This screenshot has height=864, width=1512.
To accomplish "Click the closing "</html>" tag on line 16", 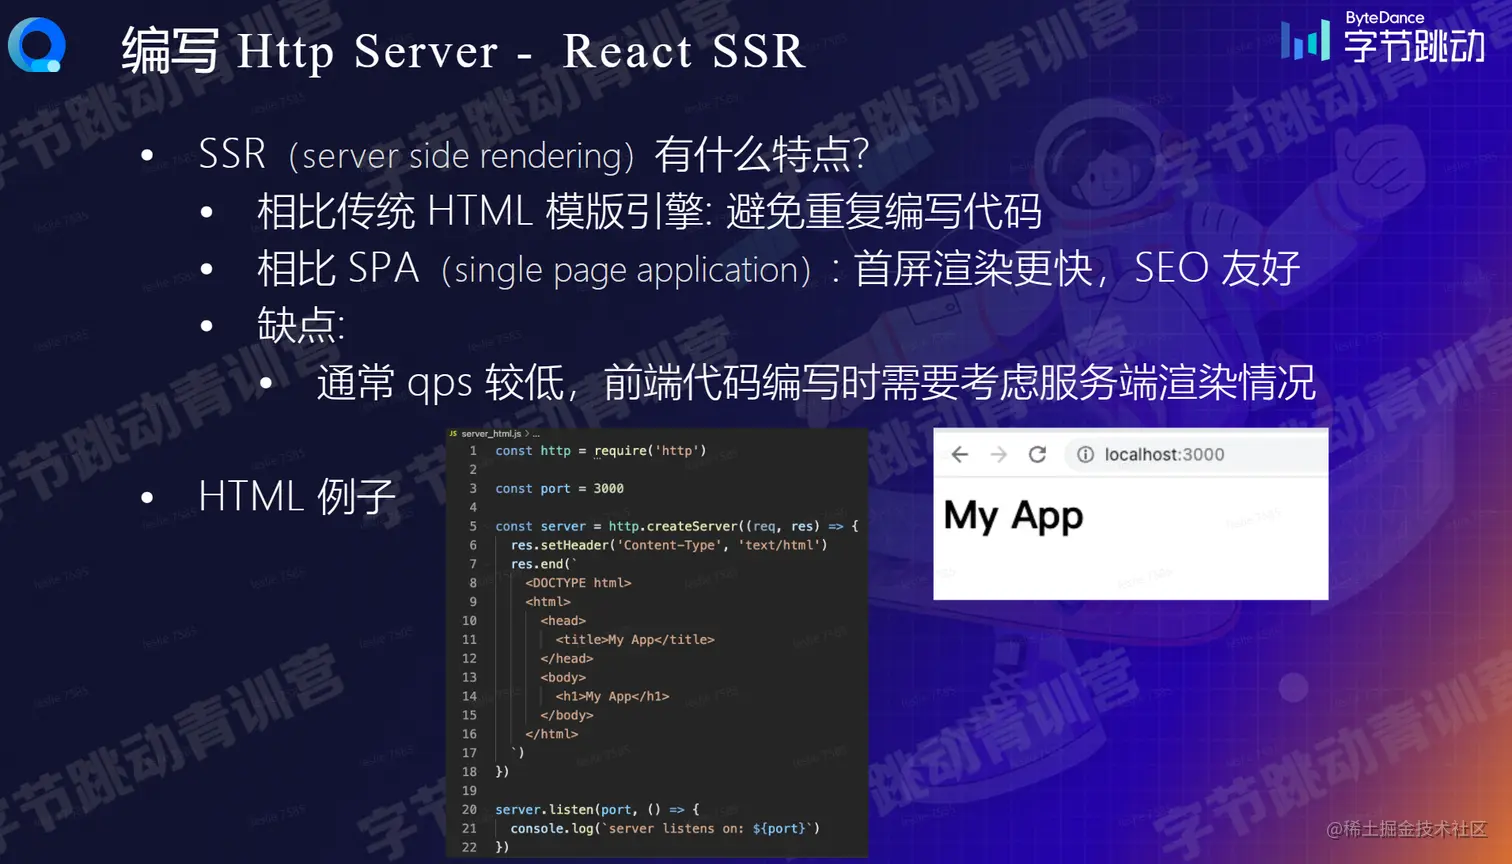I will coord(552,734).
